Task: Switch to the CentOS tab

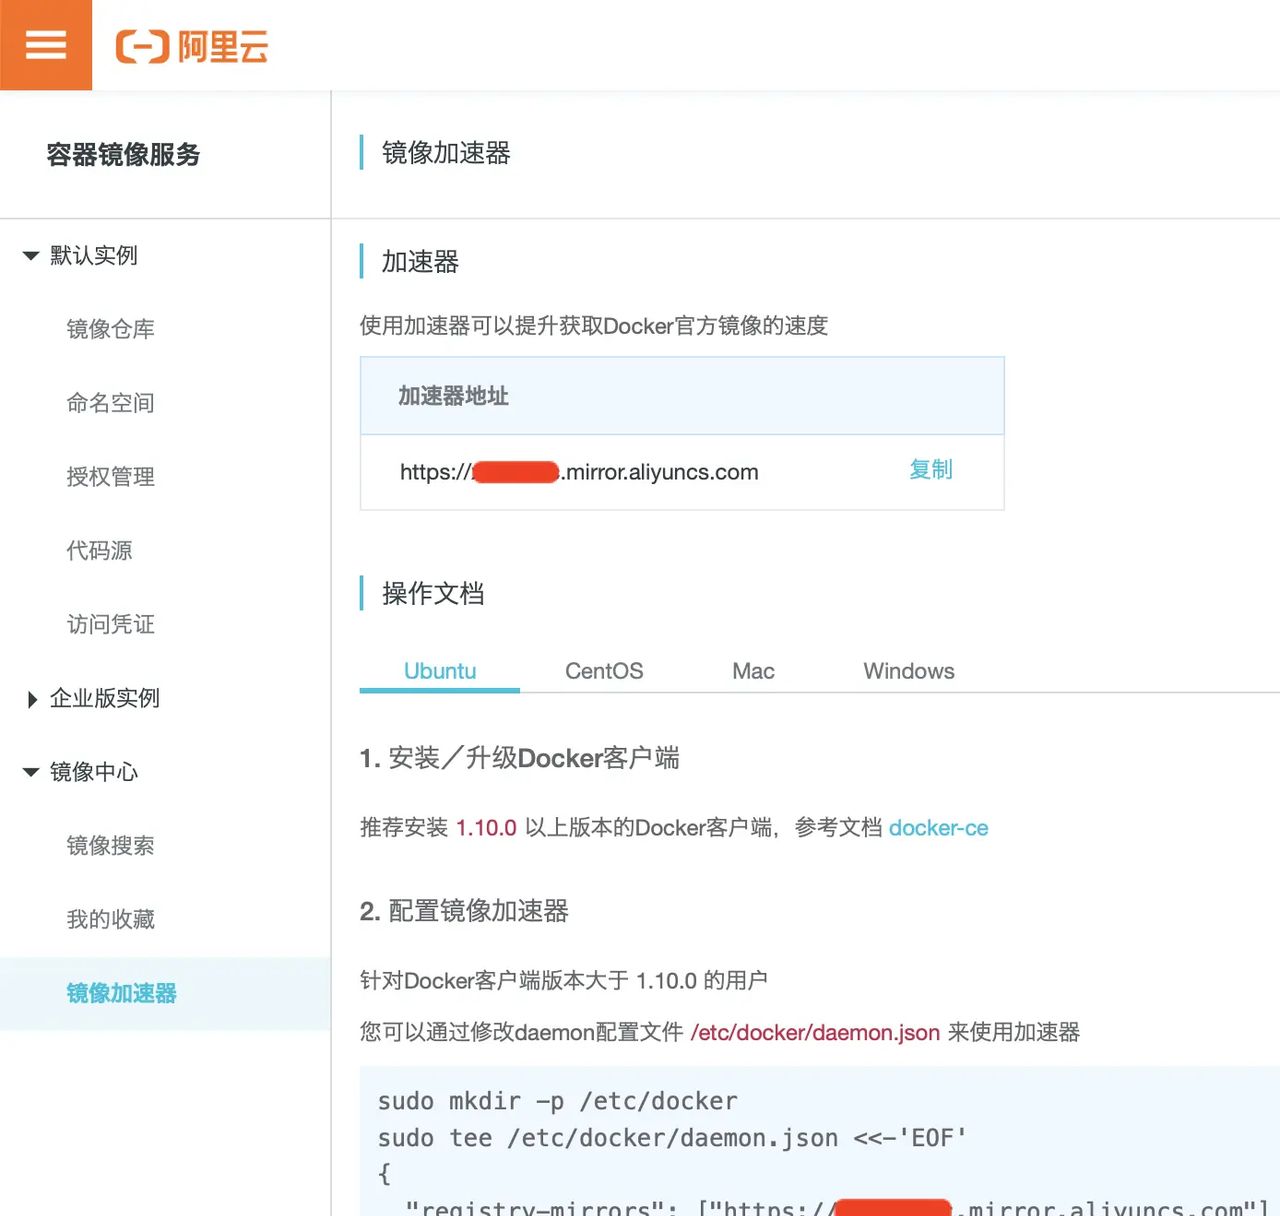Action: point(604,671)
